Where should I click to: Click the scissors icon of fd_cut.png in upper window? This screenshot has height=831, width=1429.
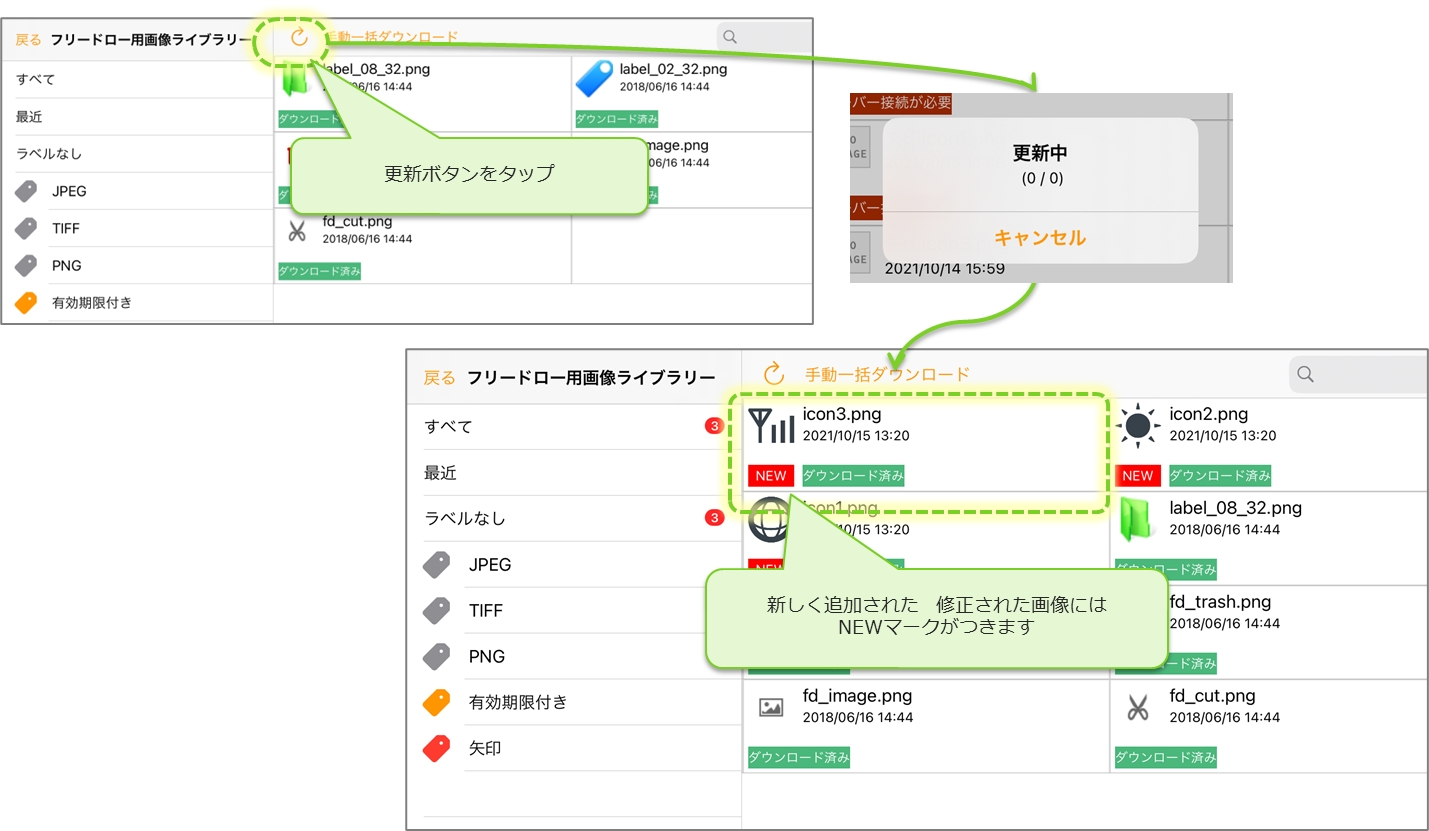[296, 231]
